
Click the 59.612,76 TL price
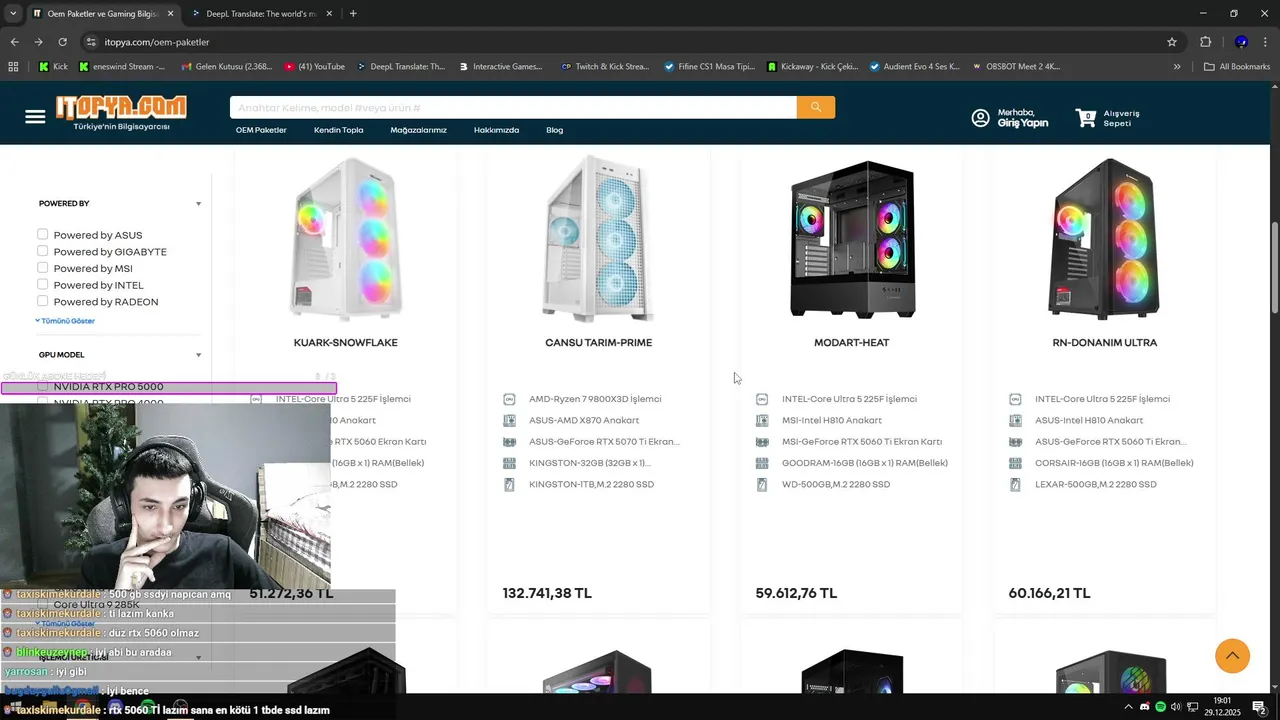(796, 593)
